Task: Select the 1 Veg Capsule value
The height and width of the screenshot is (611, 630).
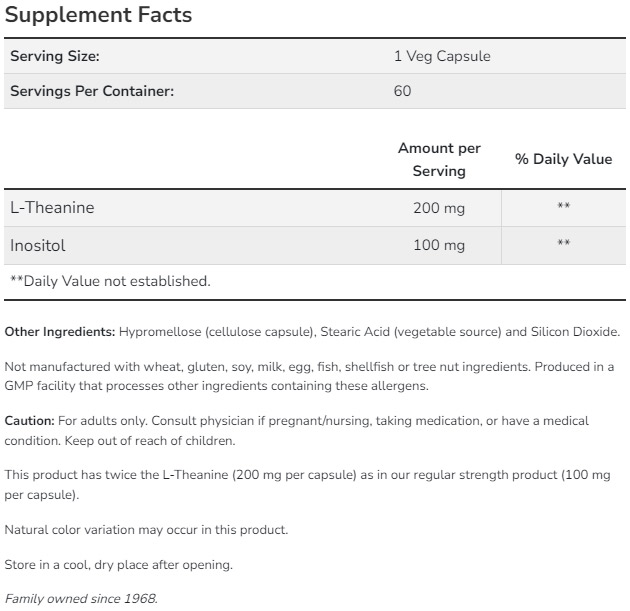Action: click(x=442, y=56)
